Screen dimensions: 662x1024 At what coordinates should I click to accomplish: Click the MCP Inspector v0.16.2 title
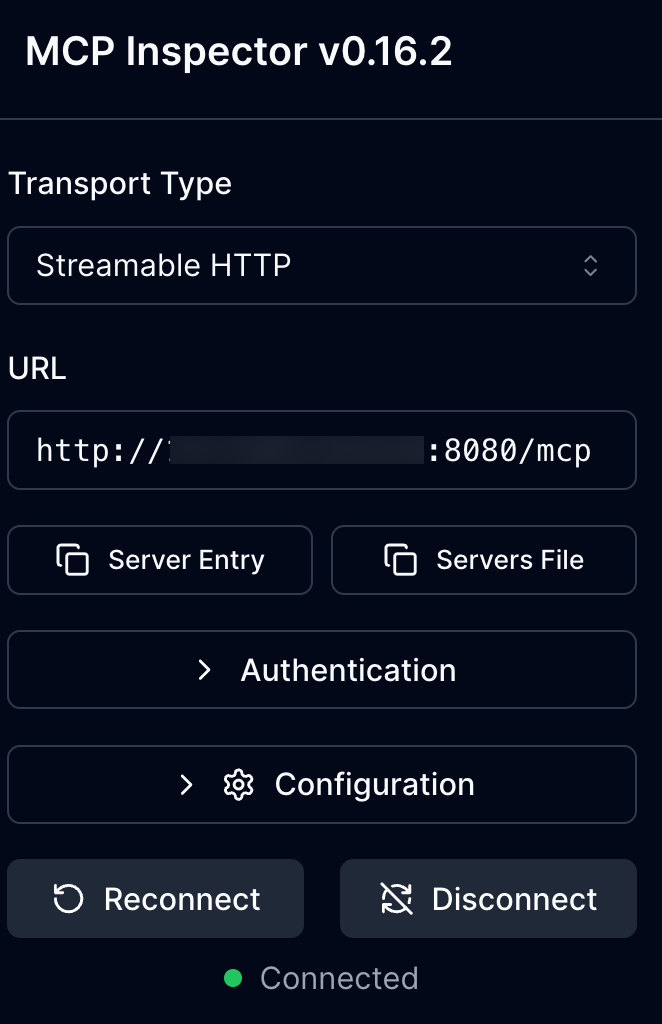click(x=239, y=52)
